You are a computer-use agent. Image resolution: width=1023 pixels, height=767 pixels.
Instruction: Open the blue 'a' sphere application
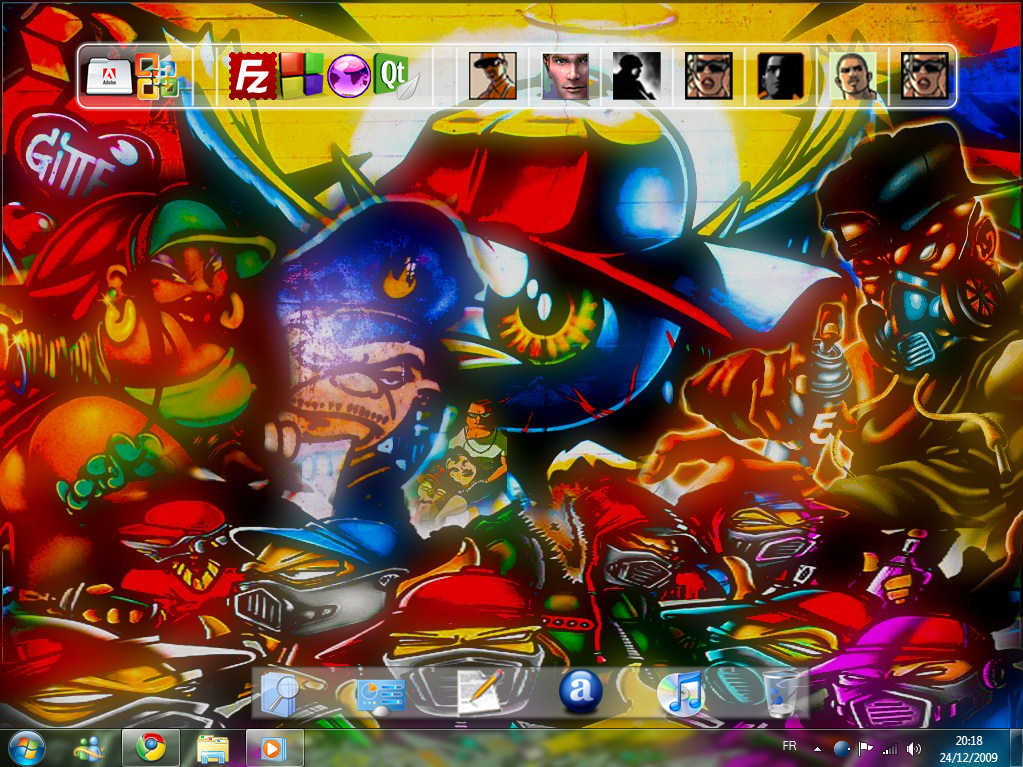(580, 691)
